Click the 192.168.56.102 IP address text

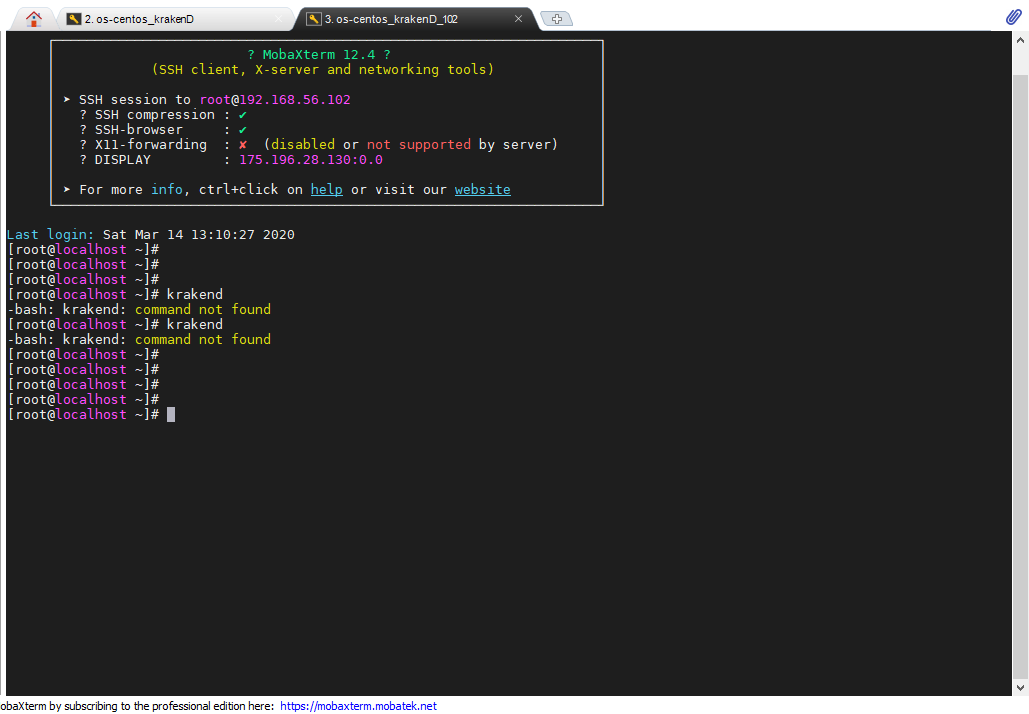[x=295, y=100]
